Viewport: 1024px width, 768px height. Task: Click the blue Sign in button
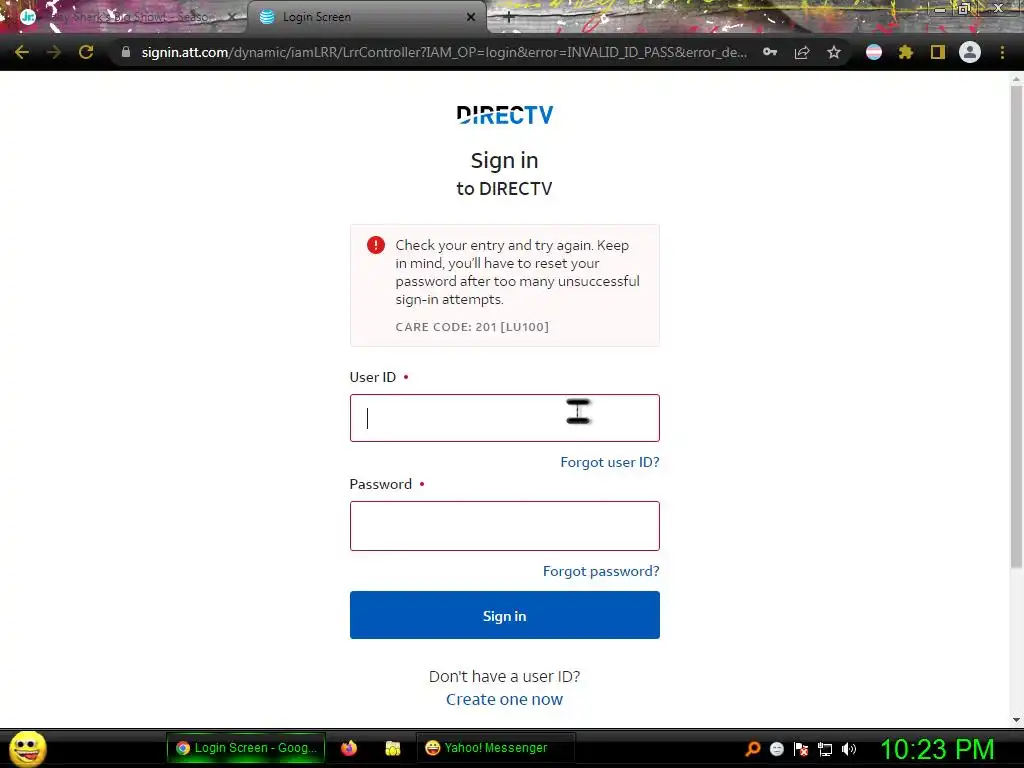505,615
